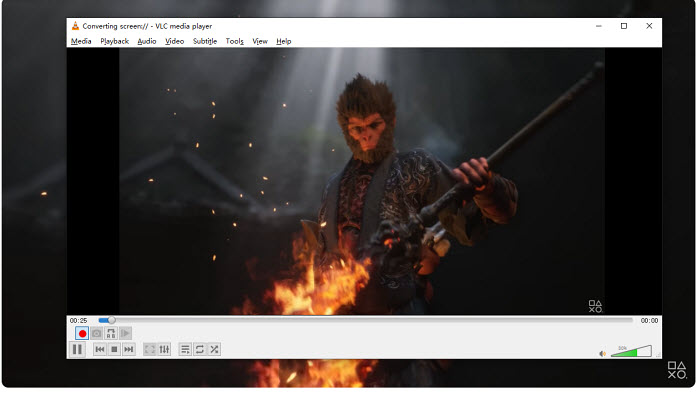Toggle A-B loop button
The width and height of the screenshot is (700, 393).
coord(111,334)
